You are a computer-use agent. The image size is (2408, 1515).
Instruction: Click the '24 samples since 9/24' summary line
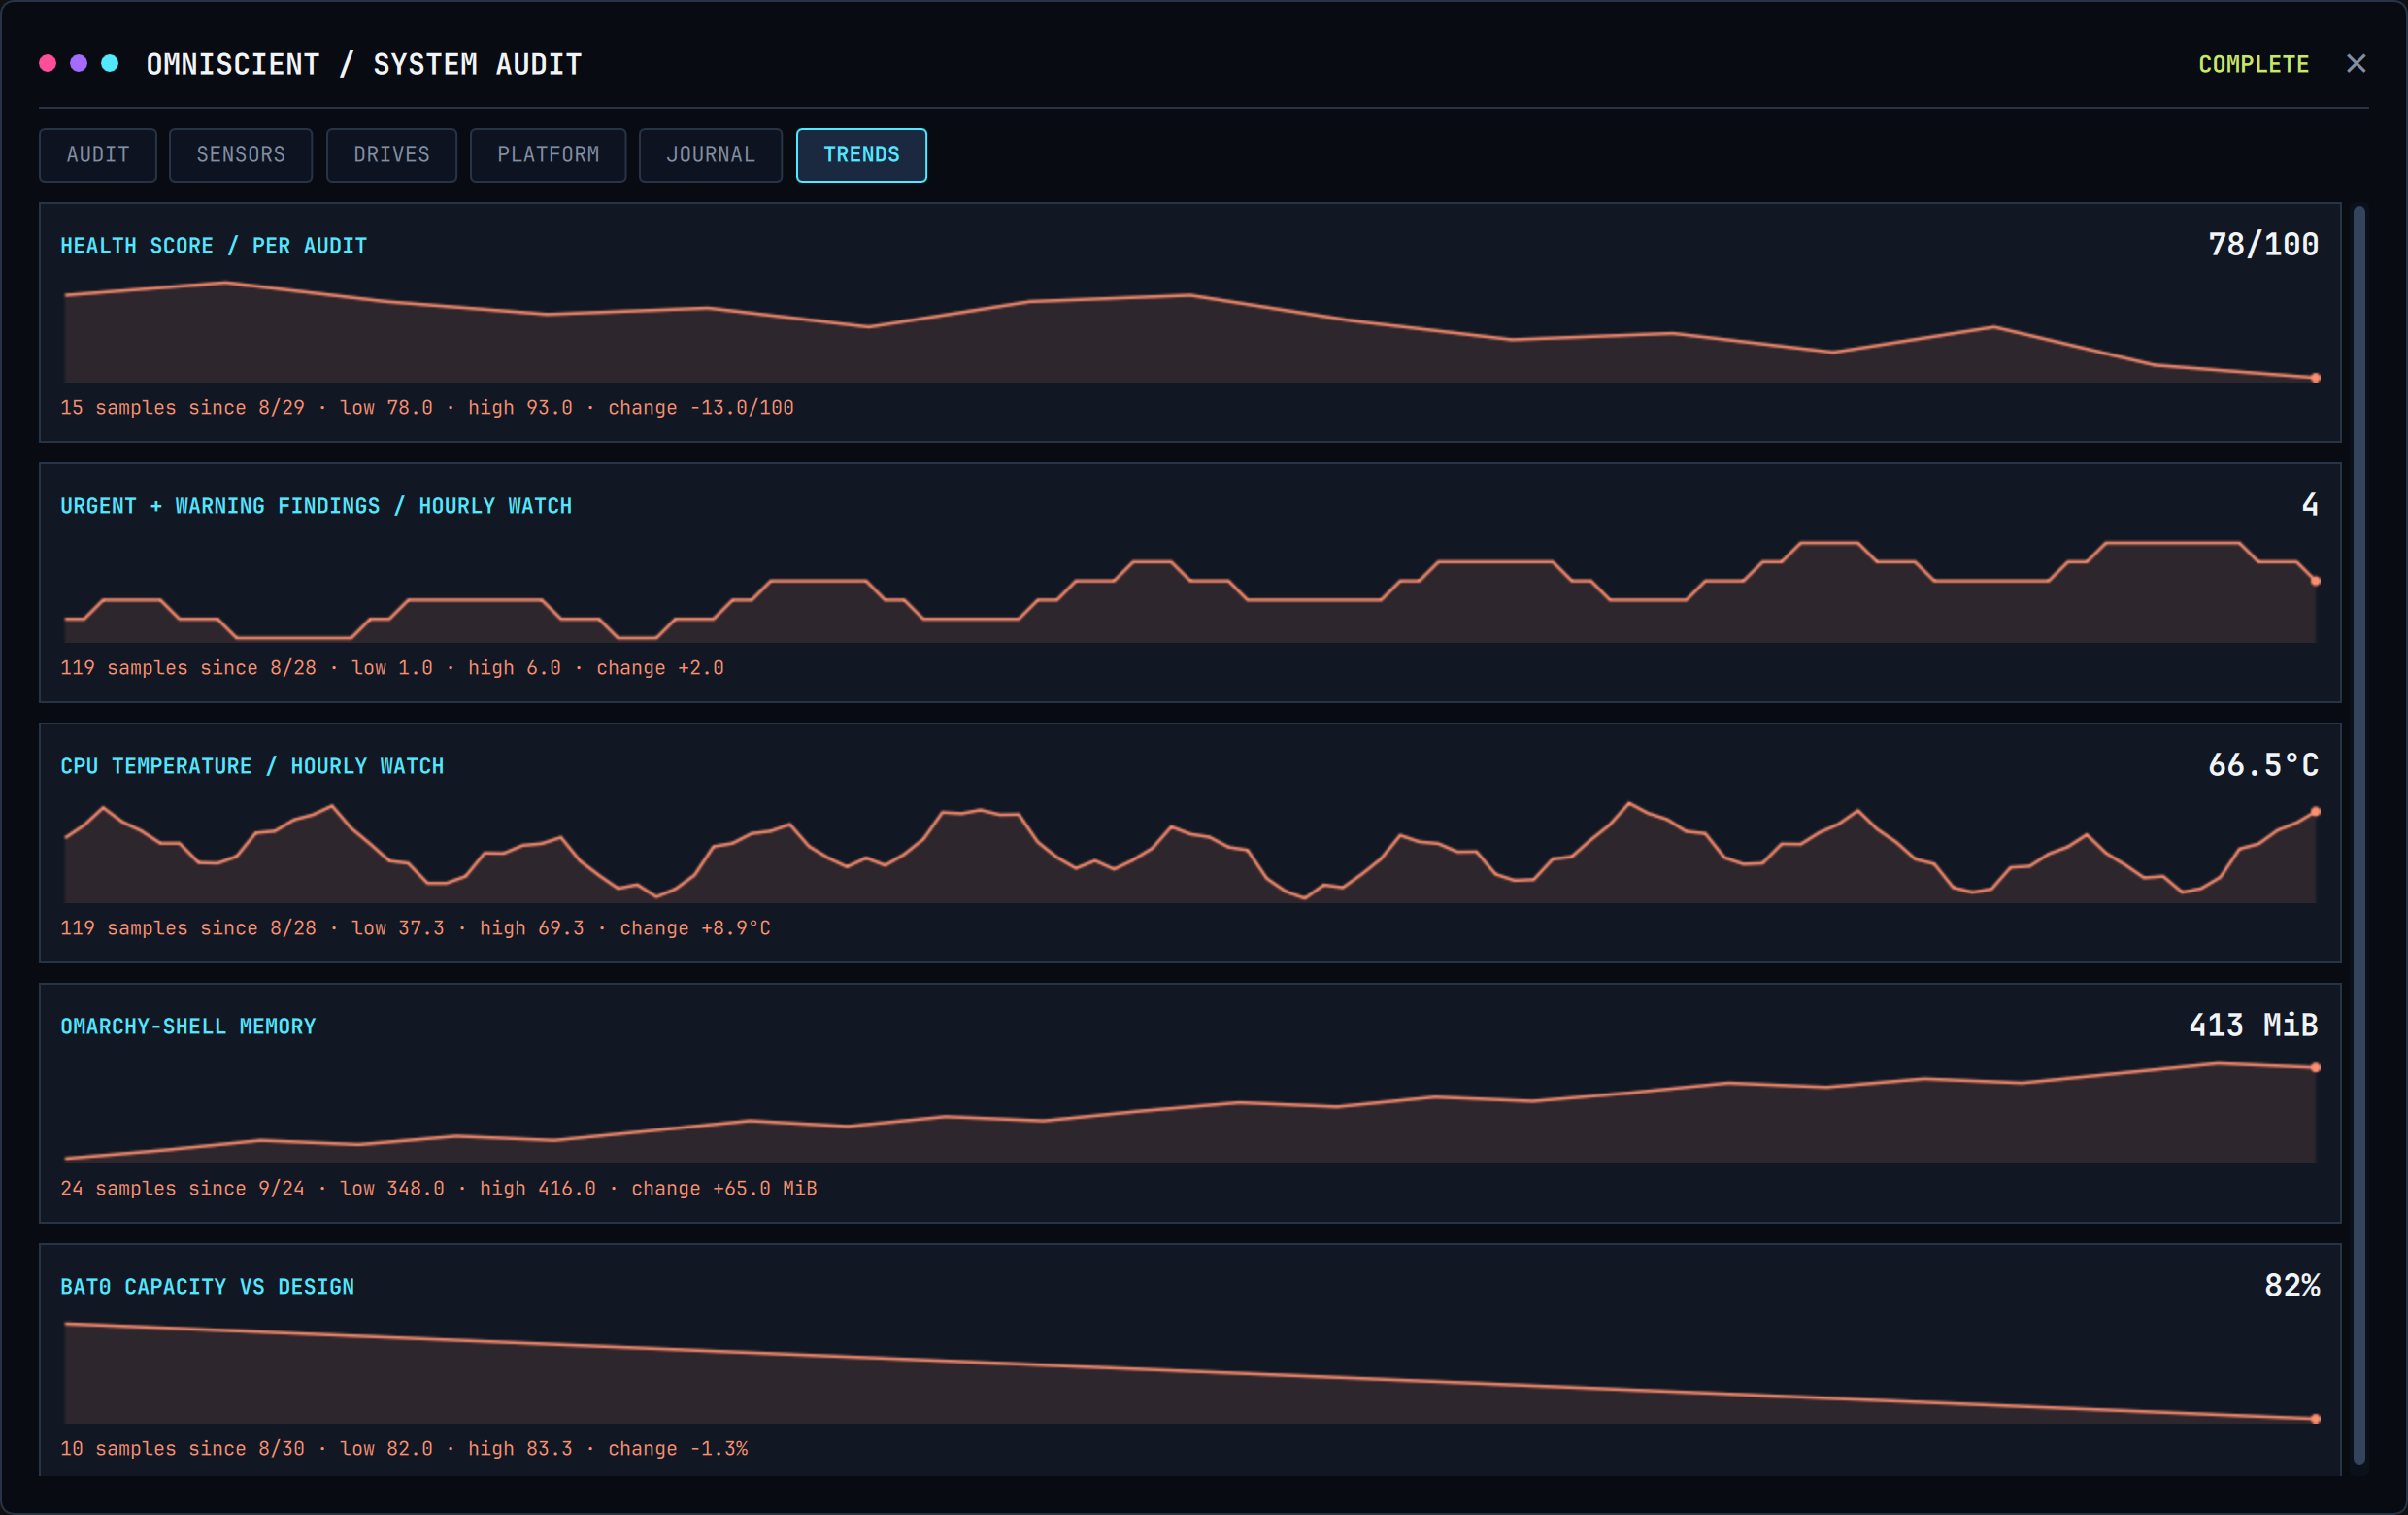tap(439, 1188)
